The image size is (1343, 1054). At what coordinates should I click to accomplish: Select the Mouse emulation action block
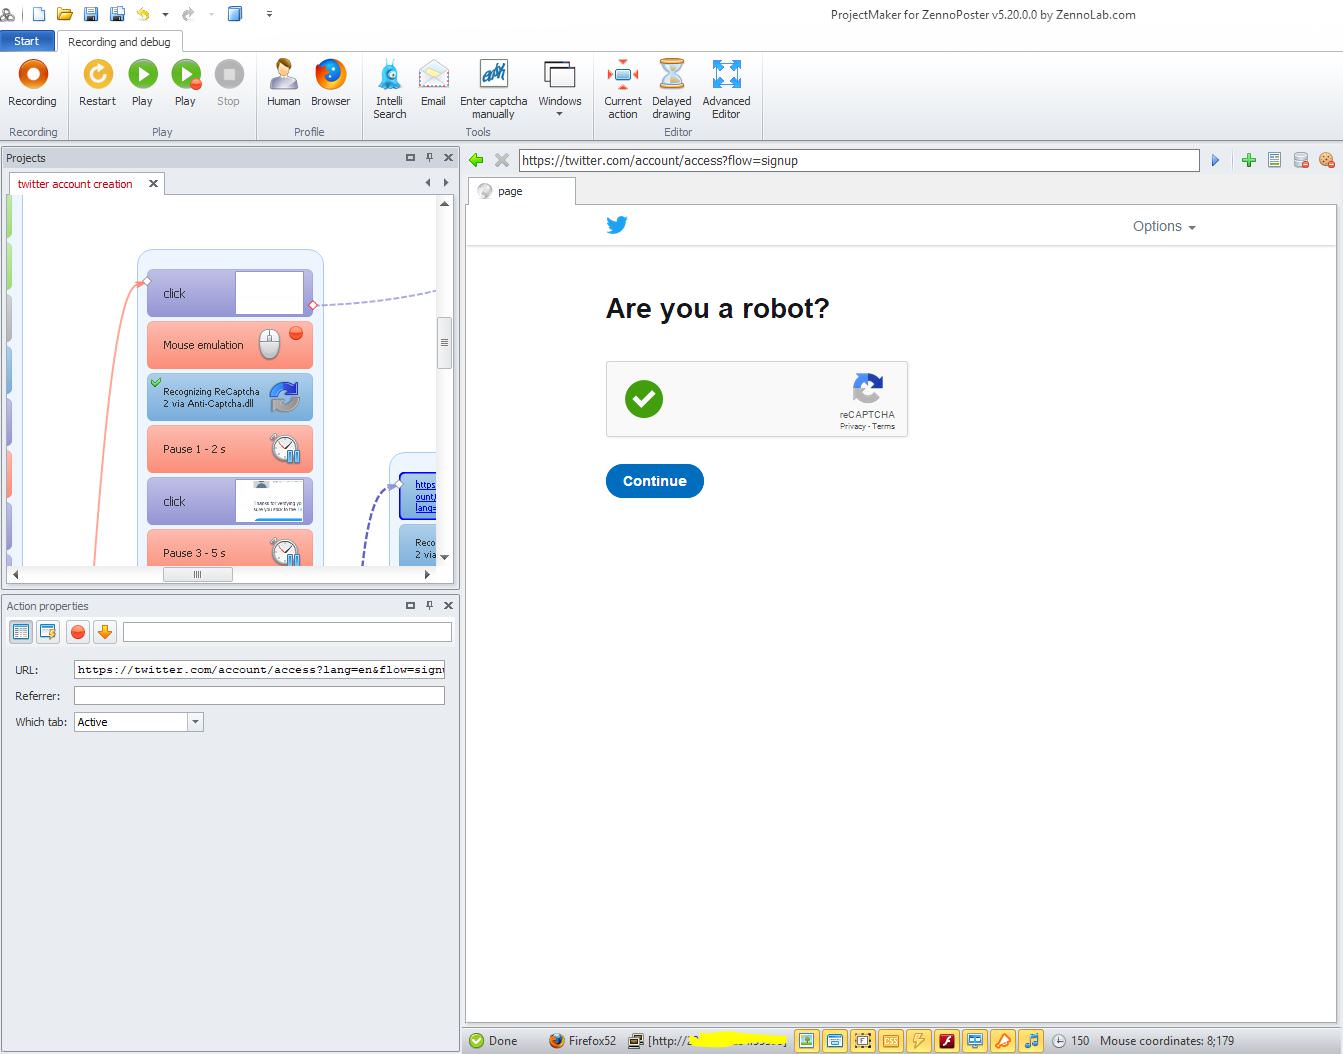click(230, 345)
